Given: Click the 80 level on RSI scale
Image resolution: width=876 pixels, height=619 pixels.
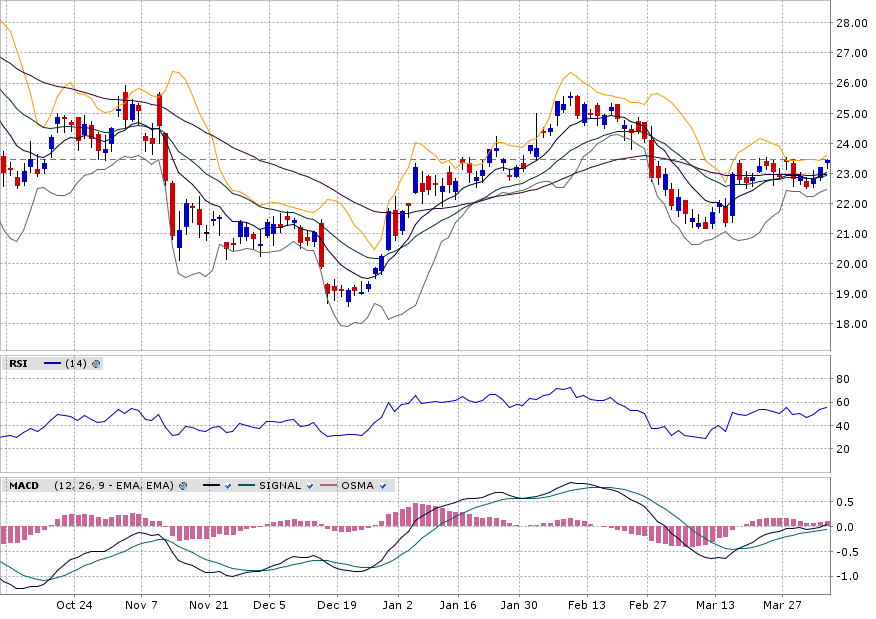Looking at the screenshot, I should 844,379.
